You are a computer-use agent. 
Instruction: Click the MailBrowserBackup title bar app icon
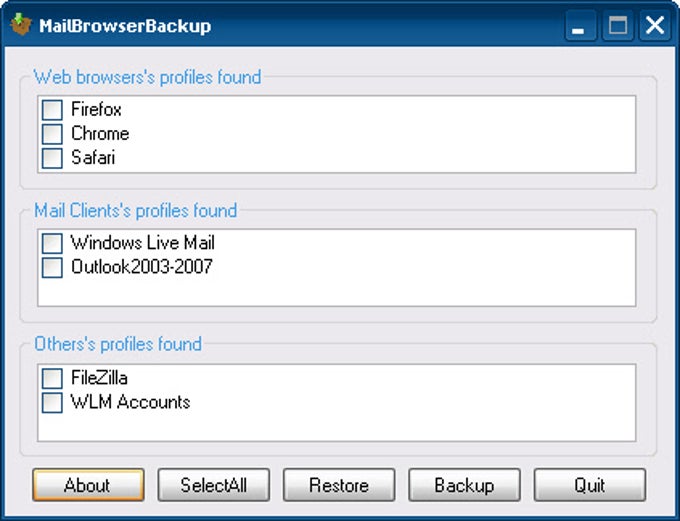tap(21, 25)
